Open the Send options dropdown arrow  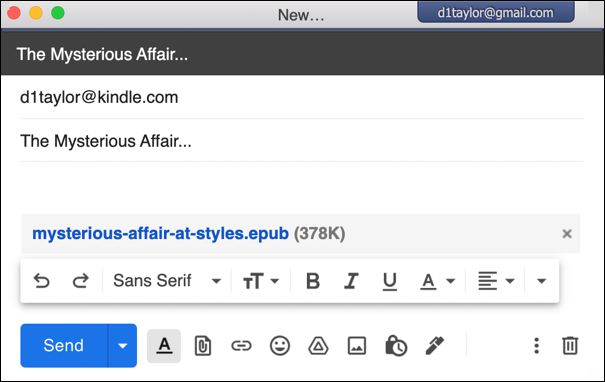pos(122,345)
